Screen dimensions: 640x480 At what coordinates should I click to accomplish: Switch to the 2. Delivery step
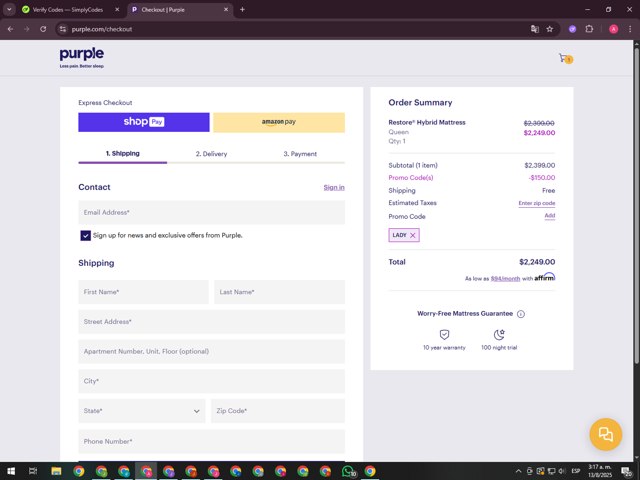pos(211,154)
